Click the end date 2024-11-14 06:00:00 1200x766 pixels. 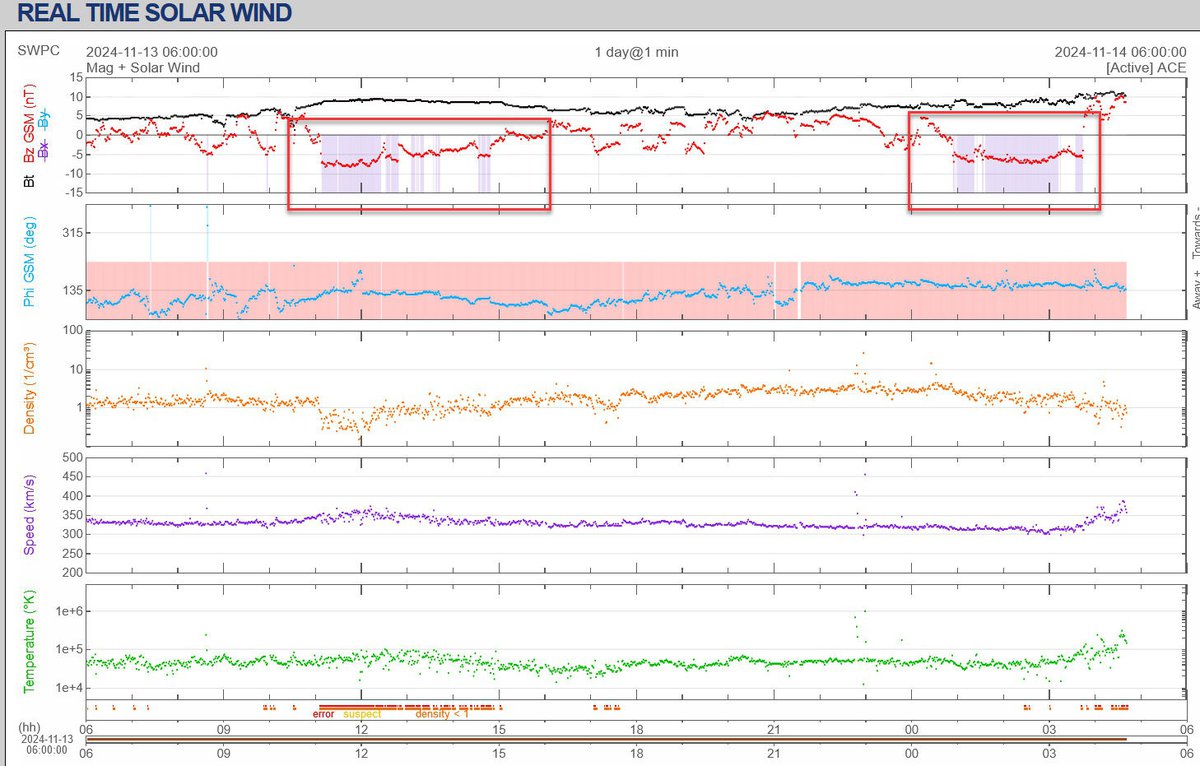pos(1121,52)
